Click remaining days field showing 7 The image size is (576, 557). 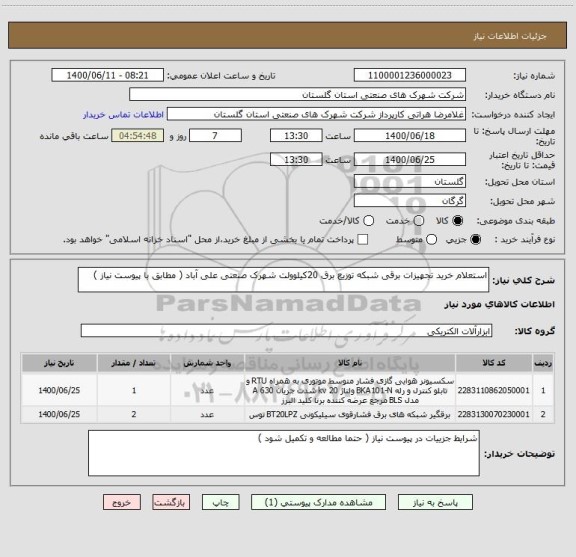(215, 136)
